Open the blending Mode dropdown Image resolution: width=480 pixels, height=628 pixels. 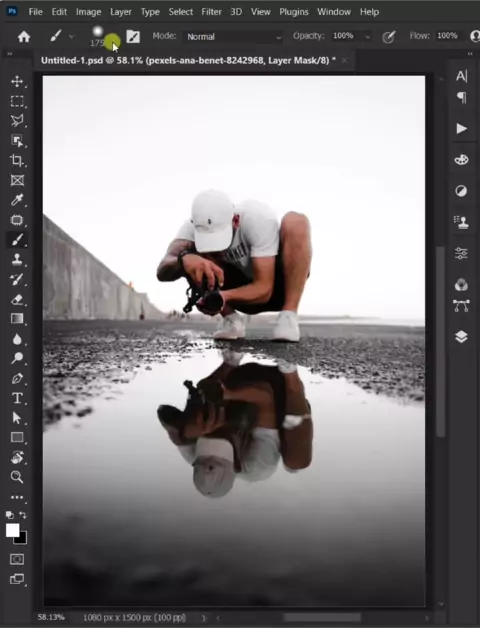click(x=234, y=37)
